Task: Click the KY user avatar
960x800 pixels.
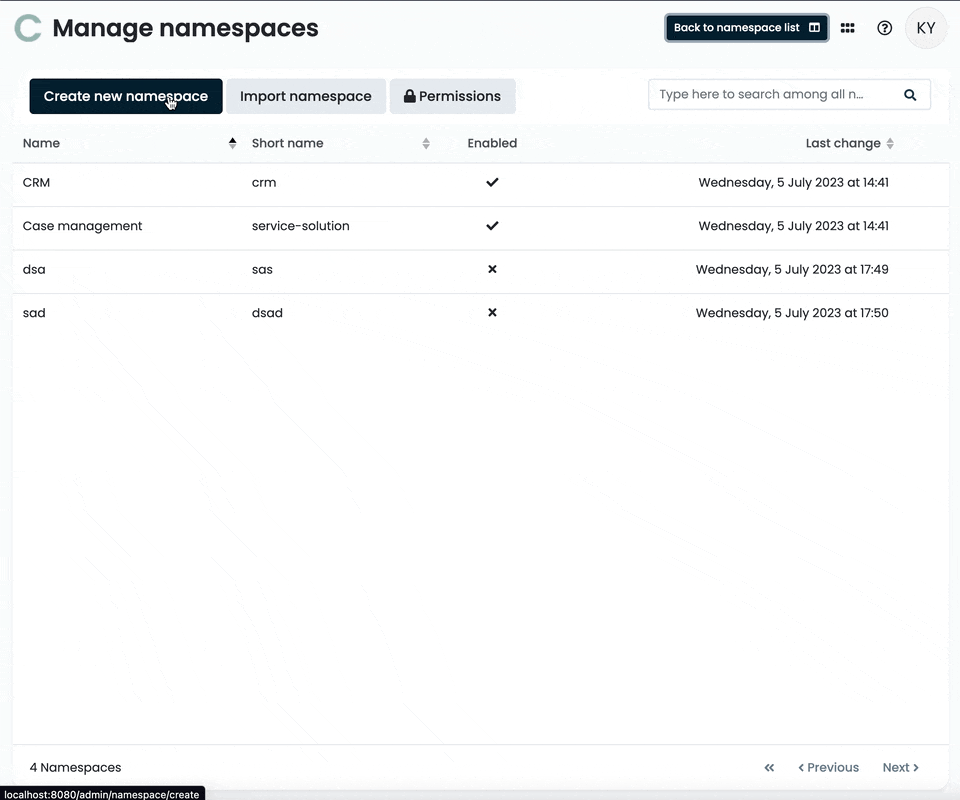Action: 925,28
